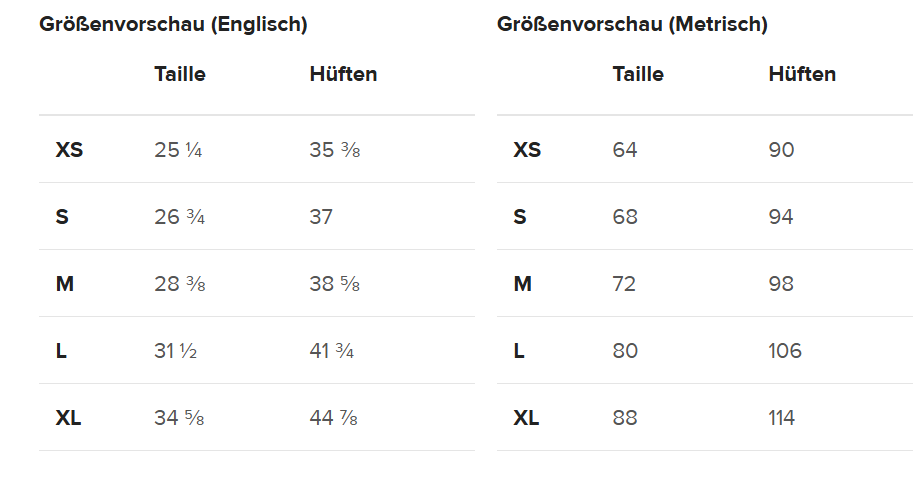Select the 28 ⅜ waist measurement

180,284
